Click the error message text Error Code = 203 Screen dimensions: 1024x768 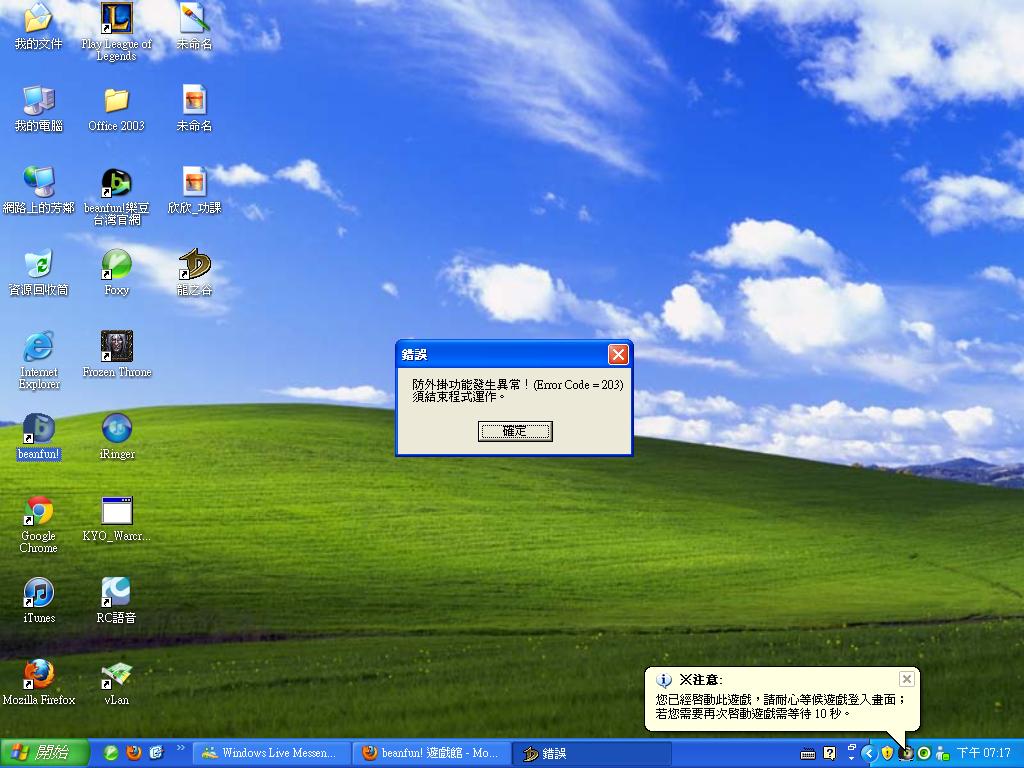click(x=578, y=385)
